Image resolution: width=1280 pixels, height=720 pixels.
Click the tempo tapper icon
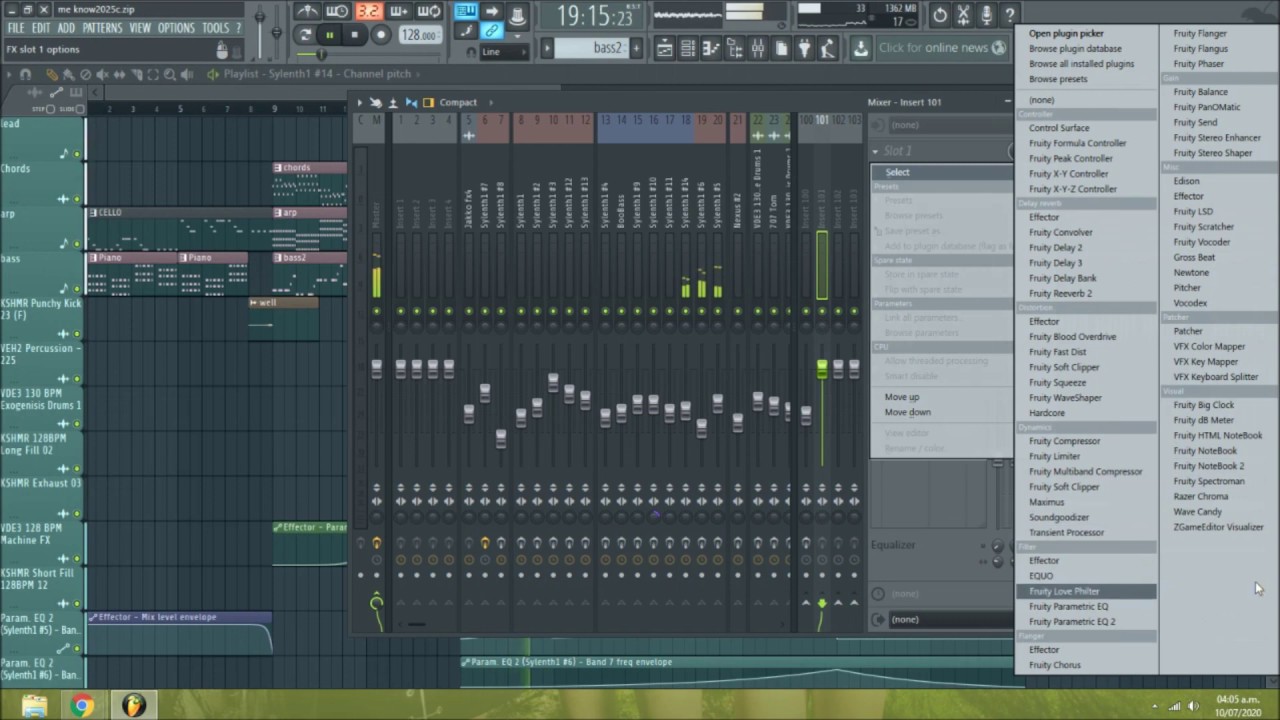(827, 48)
